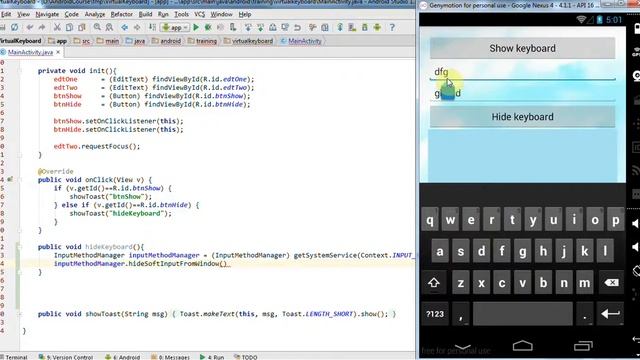This screenshot has height=360, width=640.
Task: Open Replace with the second magnifier icon
Action: (109, 27)
